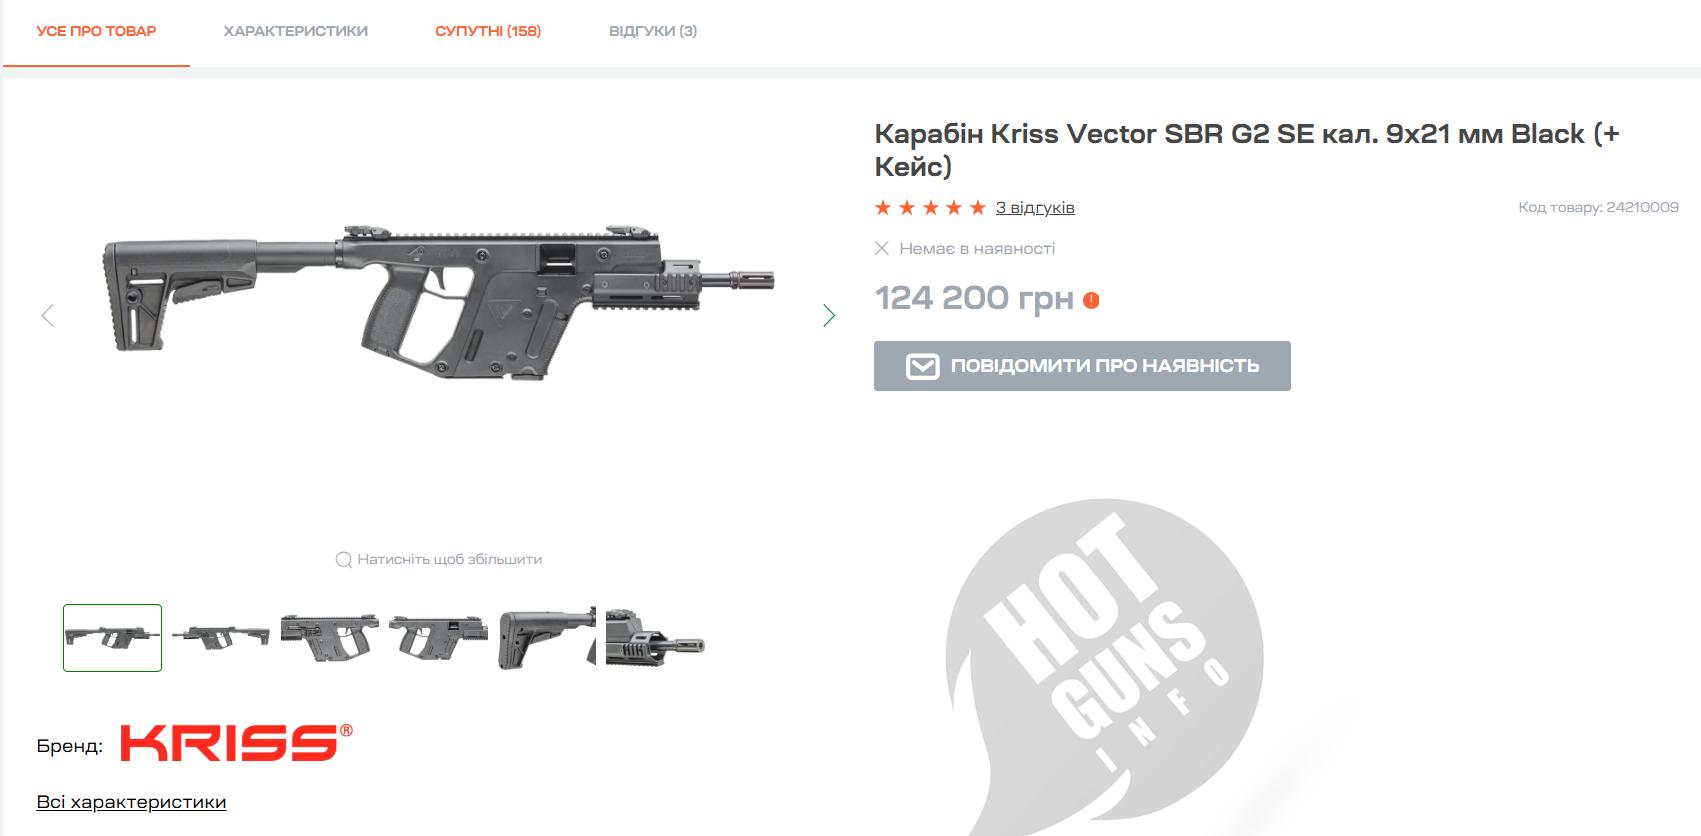Open the 3 відгуків reviews link
The image size is (1701, 836).
point(1035,208)
